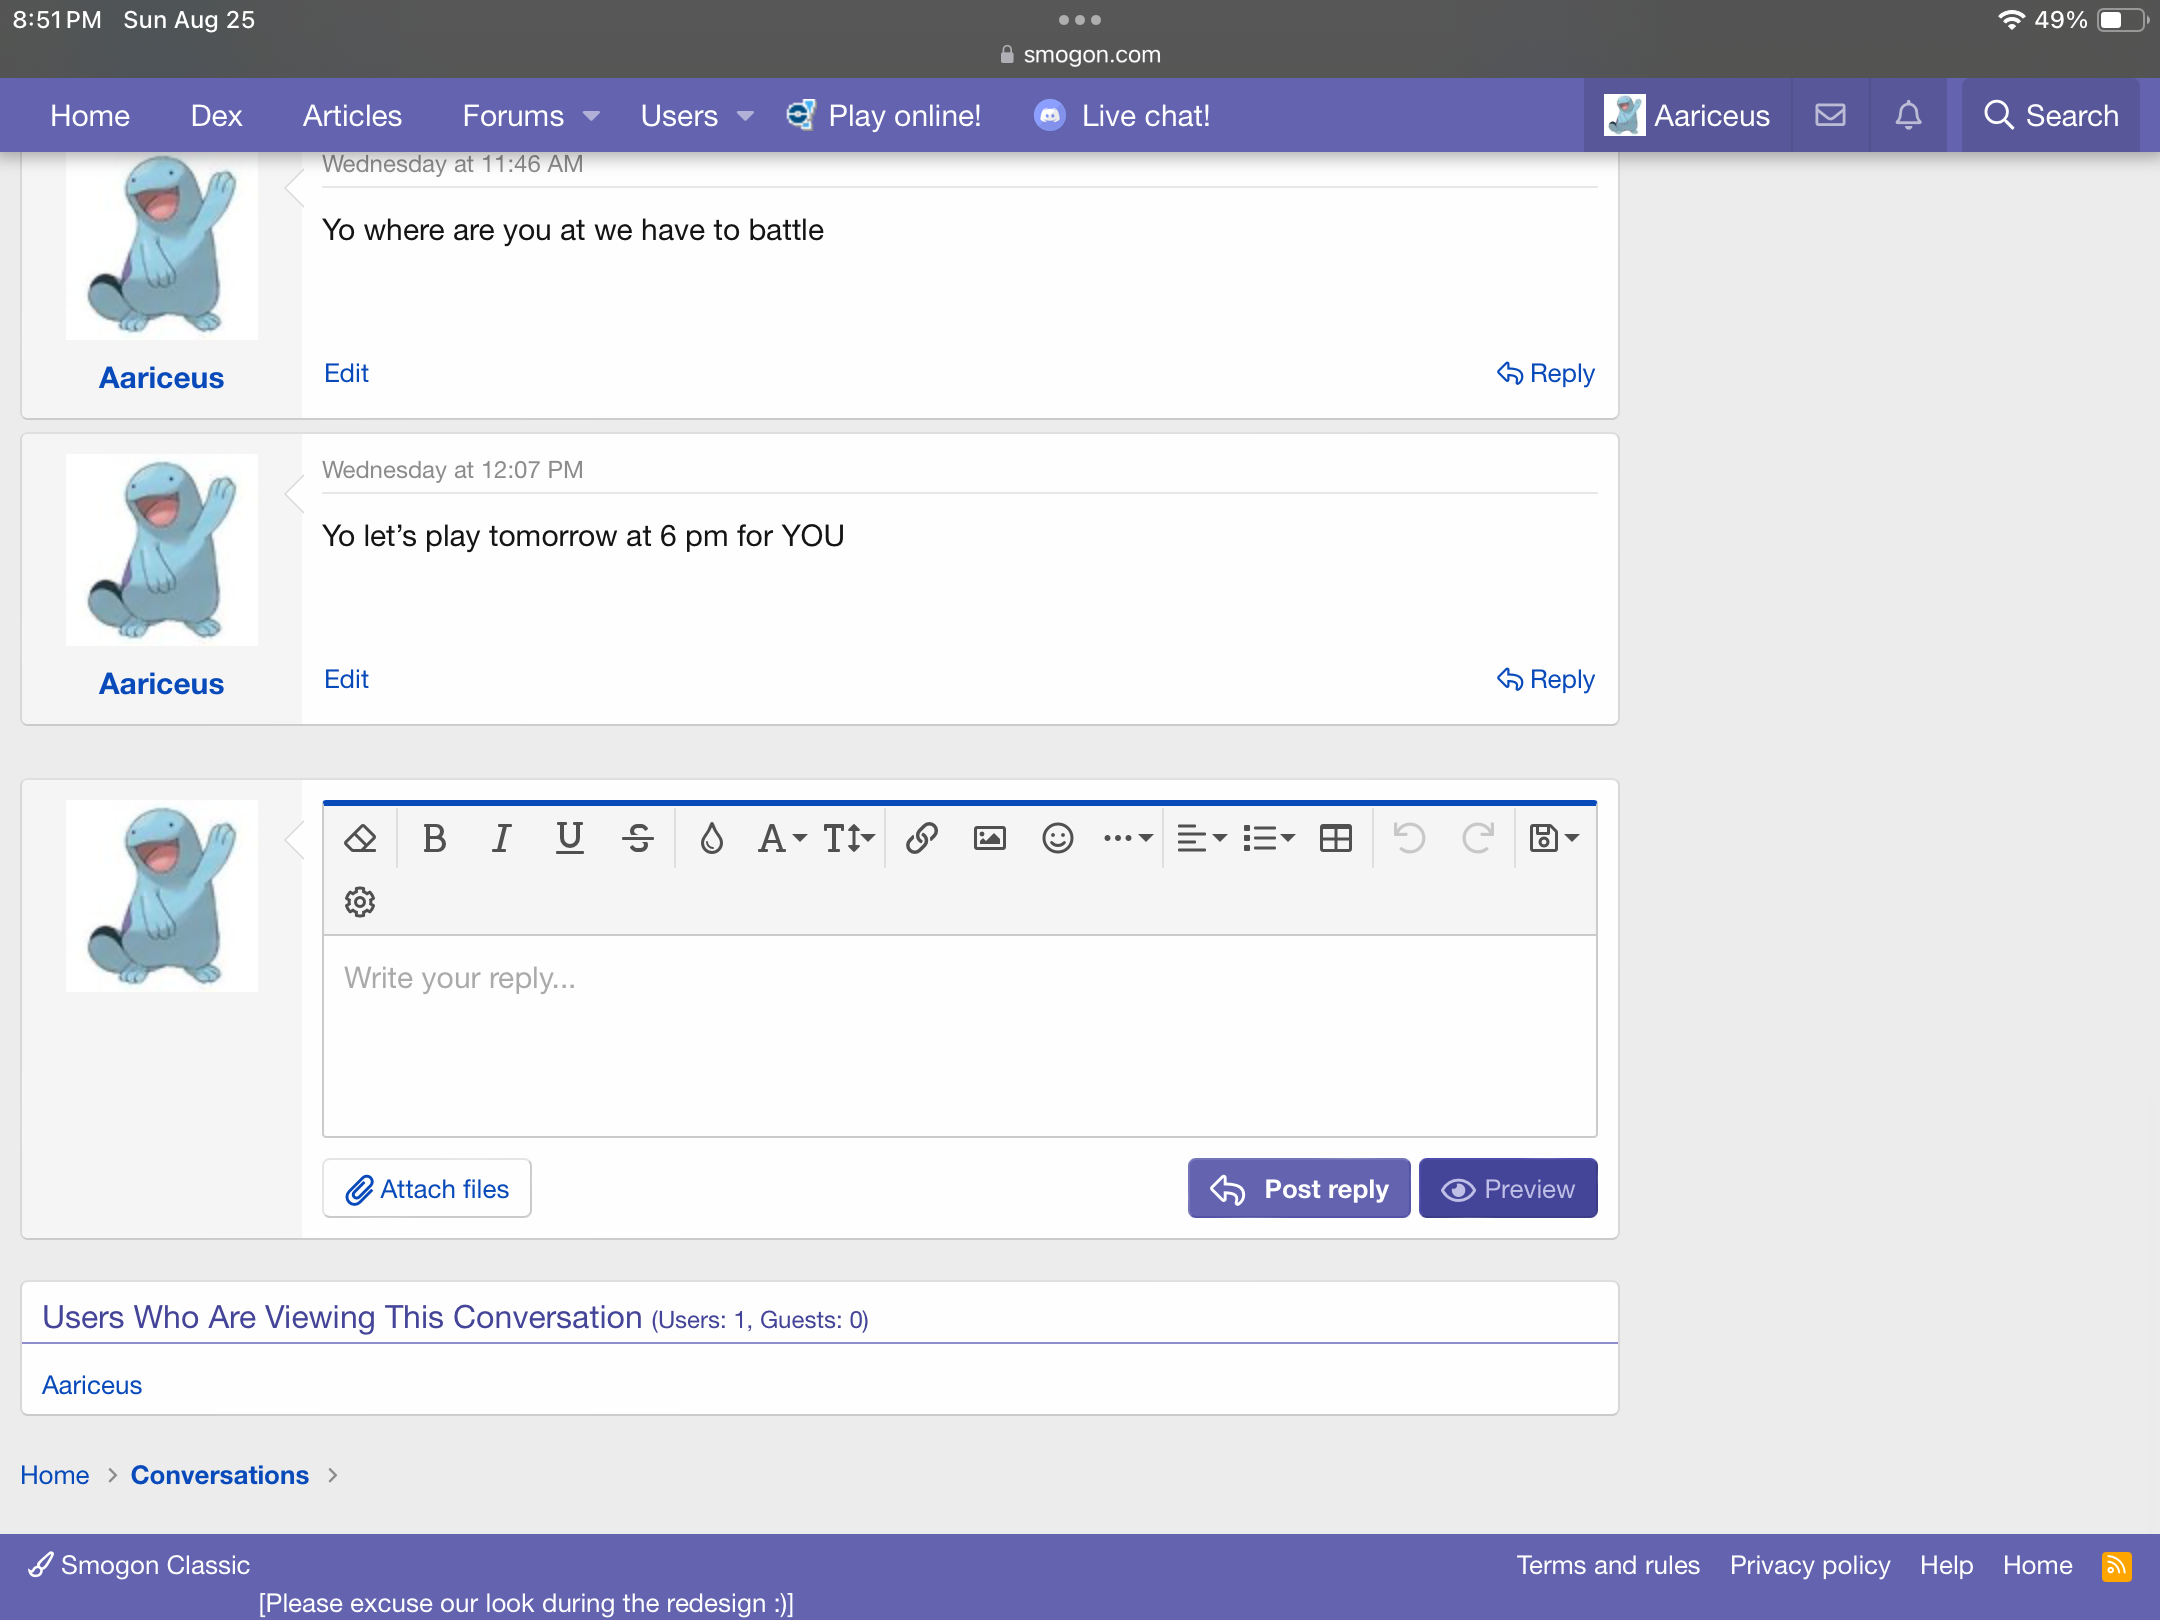Toggle BB code mode gear icon

pos(360,902)
